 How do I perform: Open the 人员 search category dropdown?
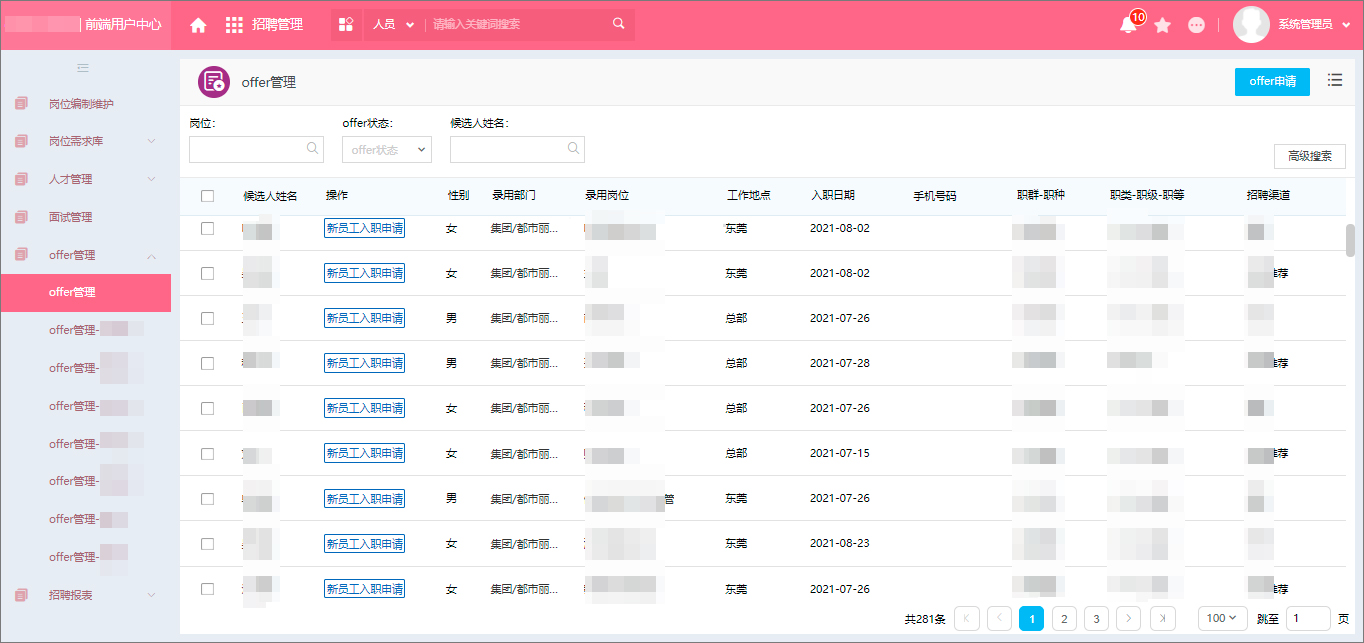(x=393, y=25)
